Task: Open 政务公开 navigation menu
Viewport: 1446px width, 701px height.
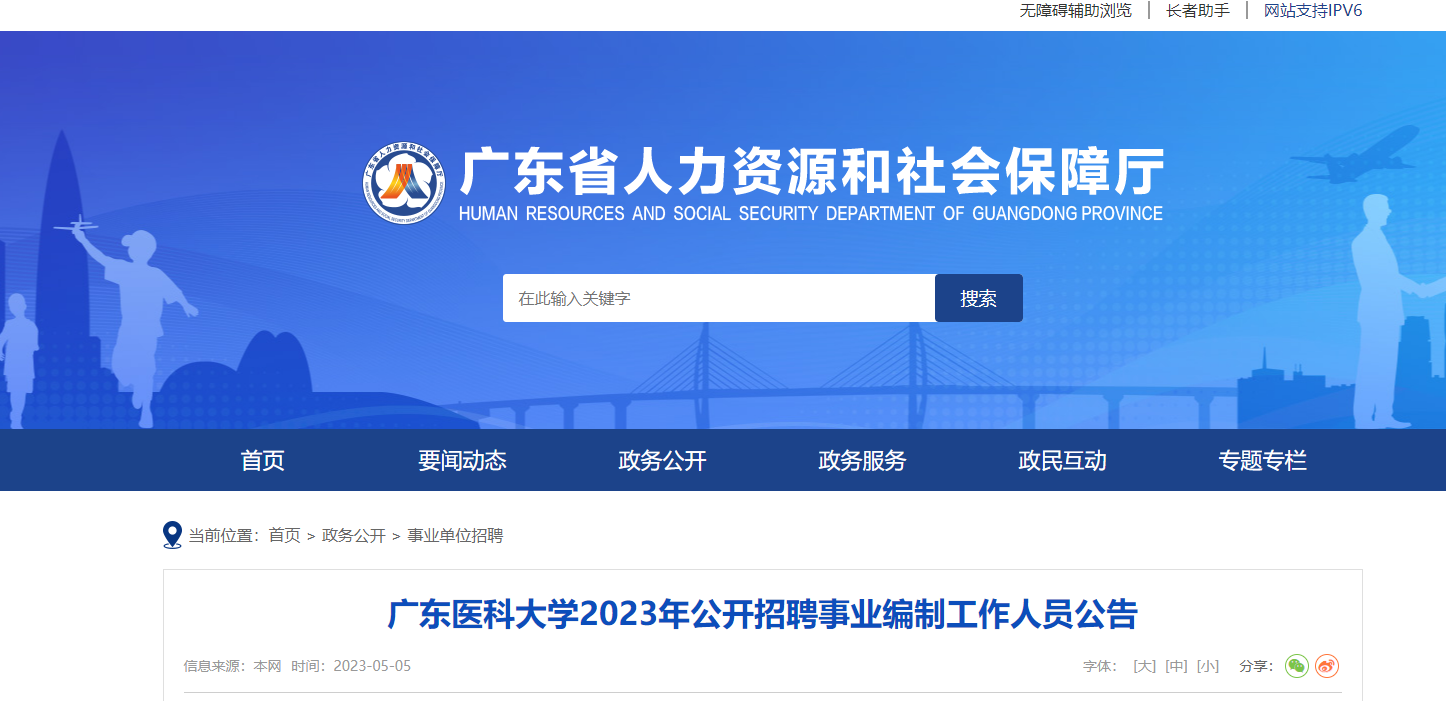Action: coord(663,460)
